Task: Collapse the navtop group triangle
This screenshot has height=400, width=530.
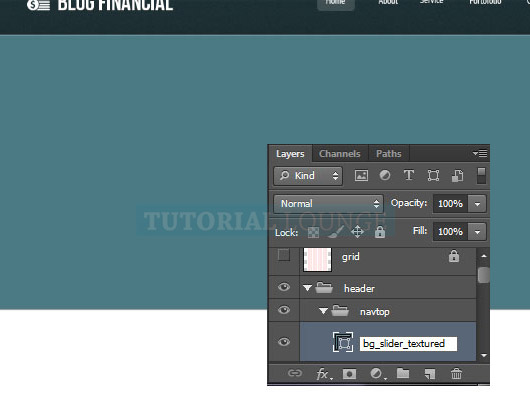Action: [x=323, y=311]
